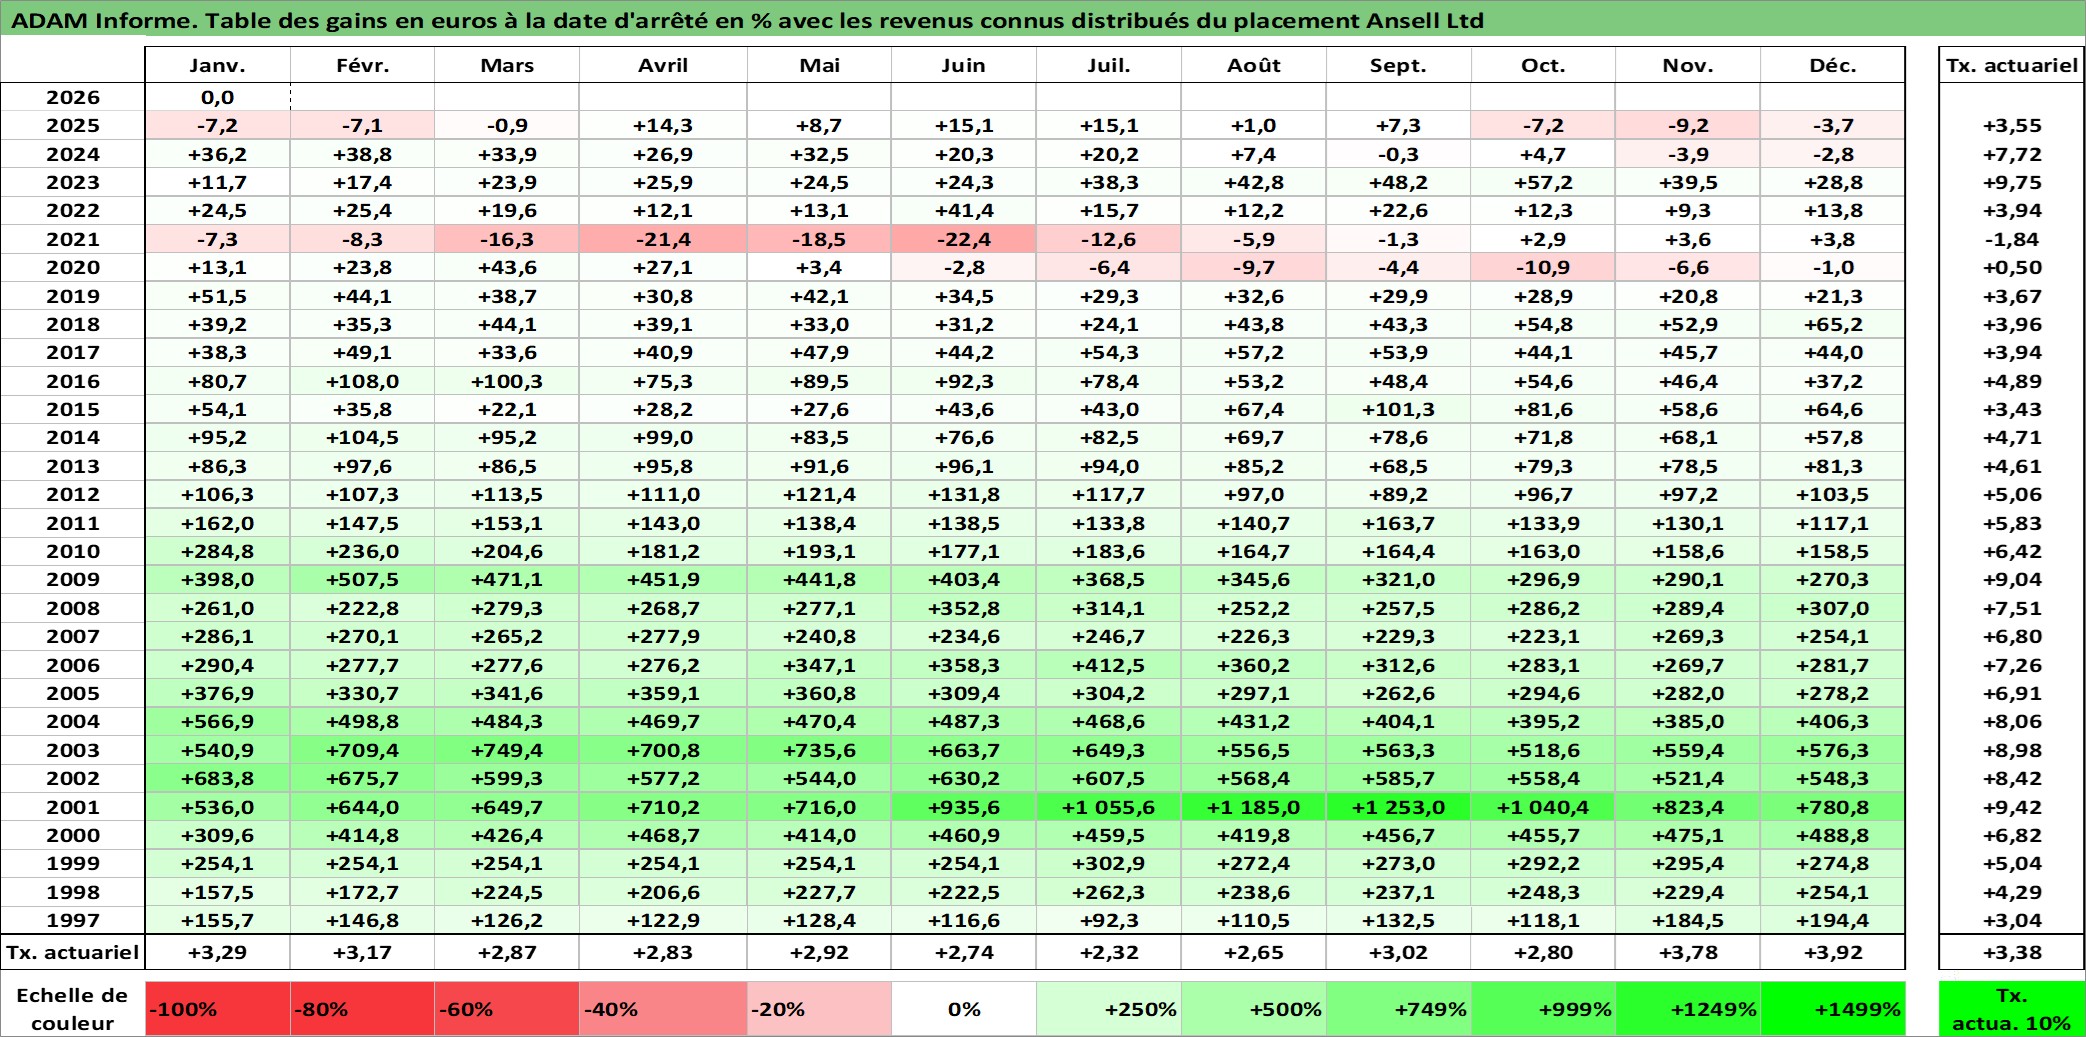Click the -20% pale red swatch
The height and width of the screenshot is (1037, 2086).
point(819,1009)
